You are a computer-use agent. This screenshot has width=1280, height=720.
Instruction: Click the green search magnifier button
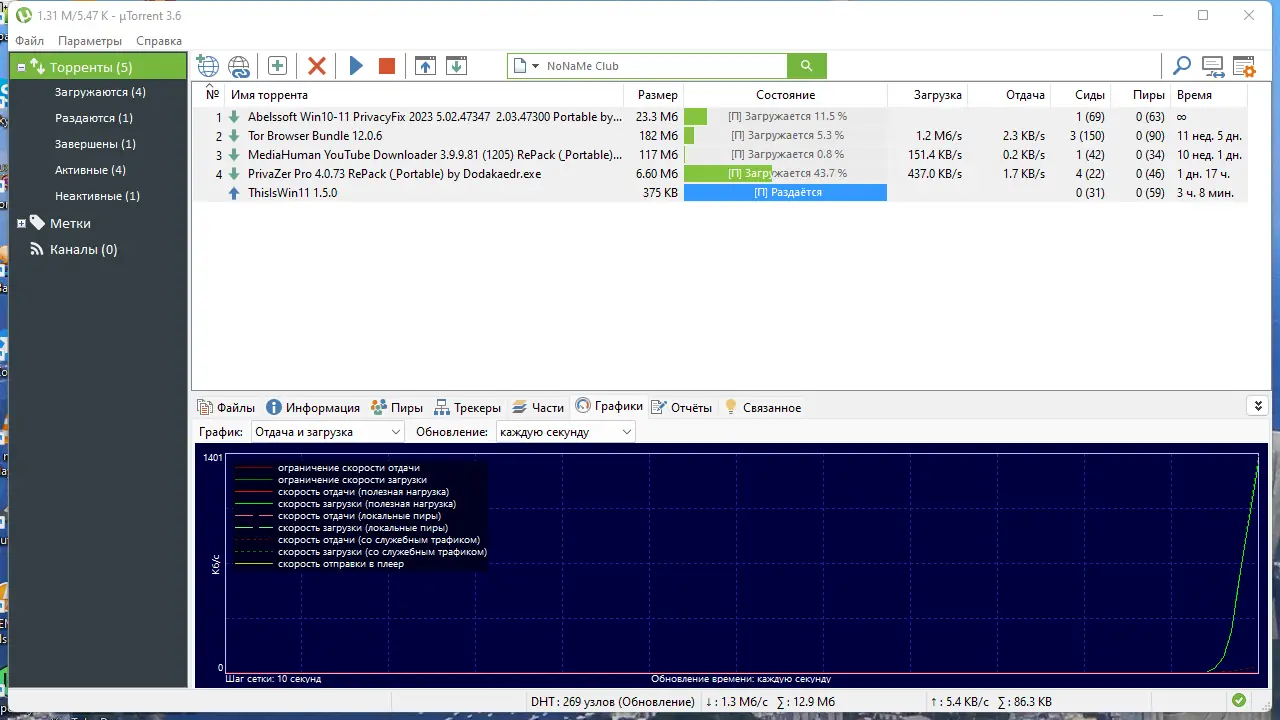click(806, 66)
